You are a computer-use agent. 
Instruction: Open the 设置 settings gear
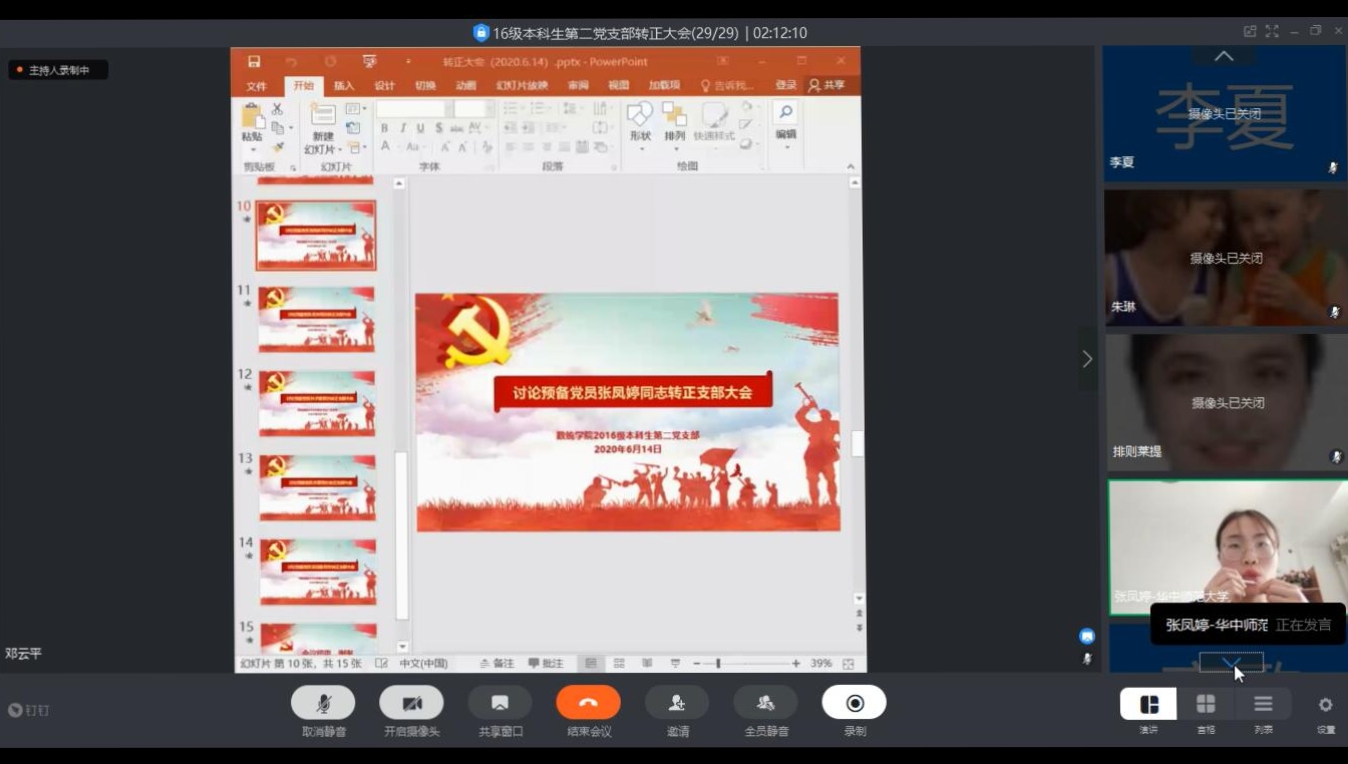click(1325, 704)
